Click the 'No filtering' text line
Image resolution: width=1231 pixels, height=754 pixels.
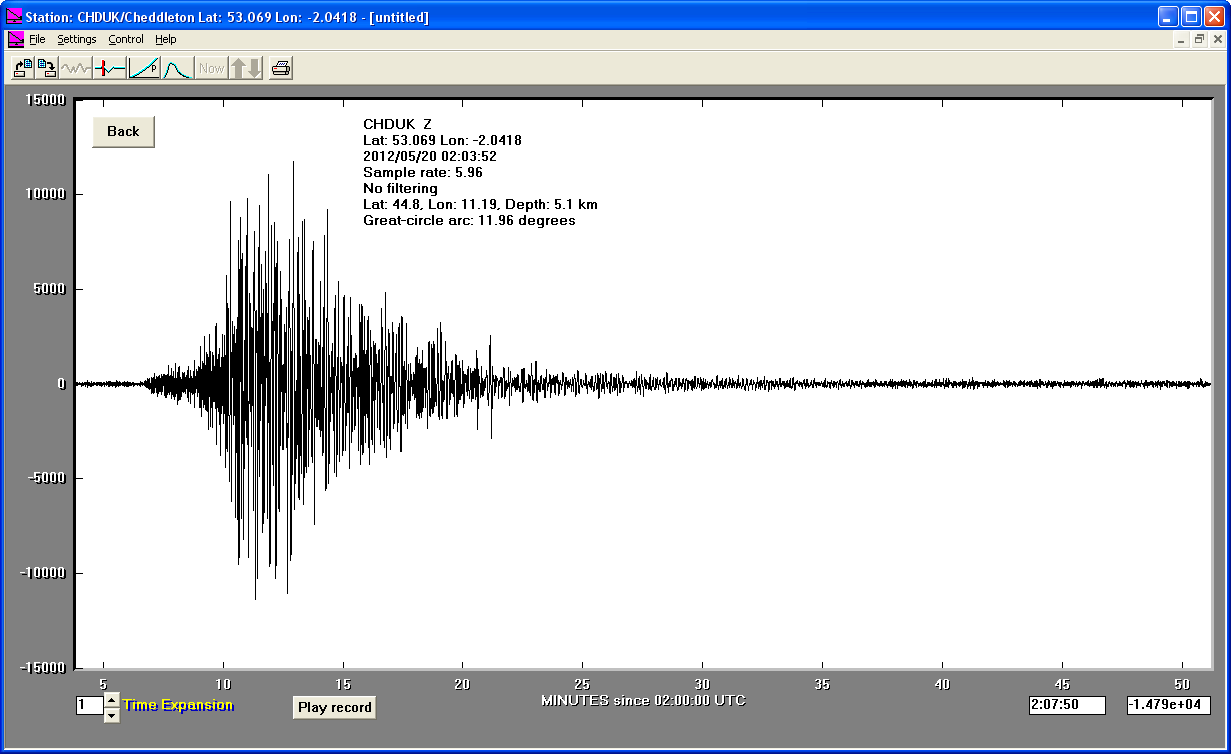point(400,188)
